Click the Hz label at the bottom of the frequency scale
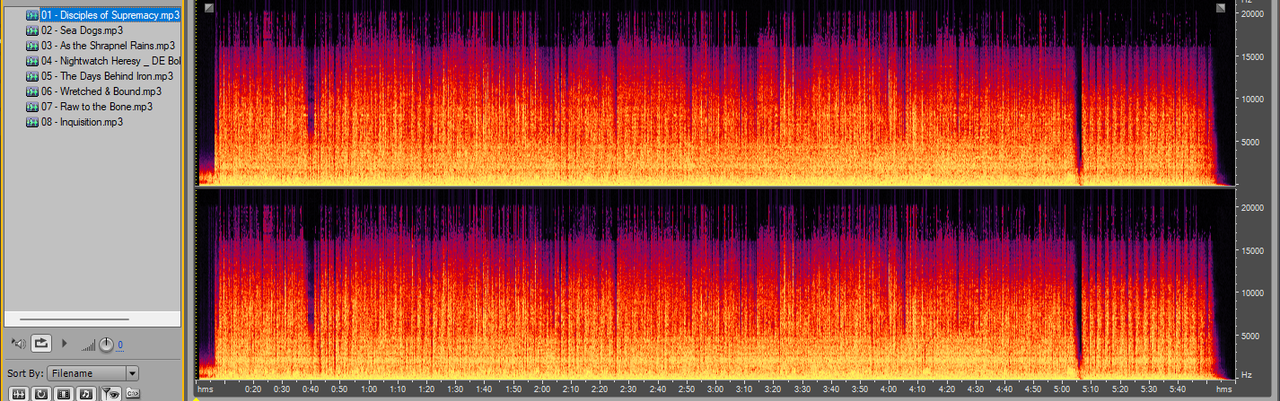The image size is (1280, 401). [x=1247, y=374]
